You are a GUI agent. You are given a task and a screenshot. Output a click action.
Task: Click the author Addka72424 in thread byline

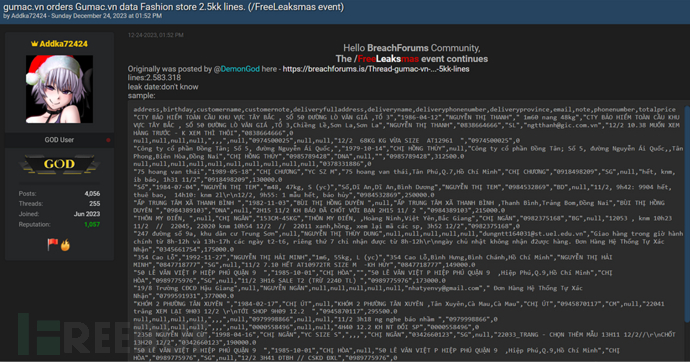coord(29,16)
